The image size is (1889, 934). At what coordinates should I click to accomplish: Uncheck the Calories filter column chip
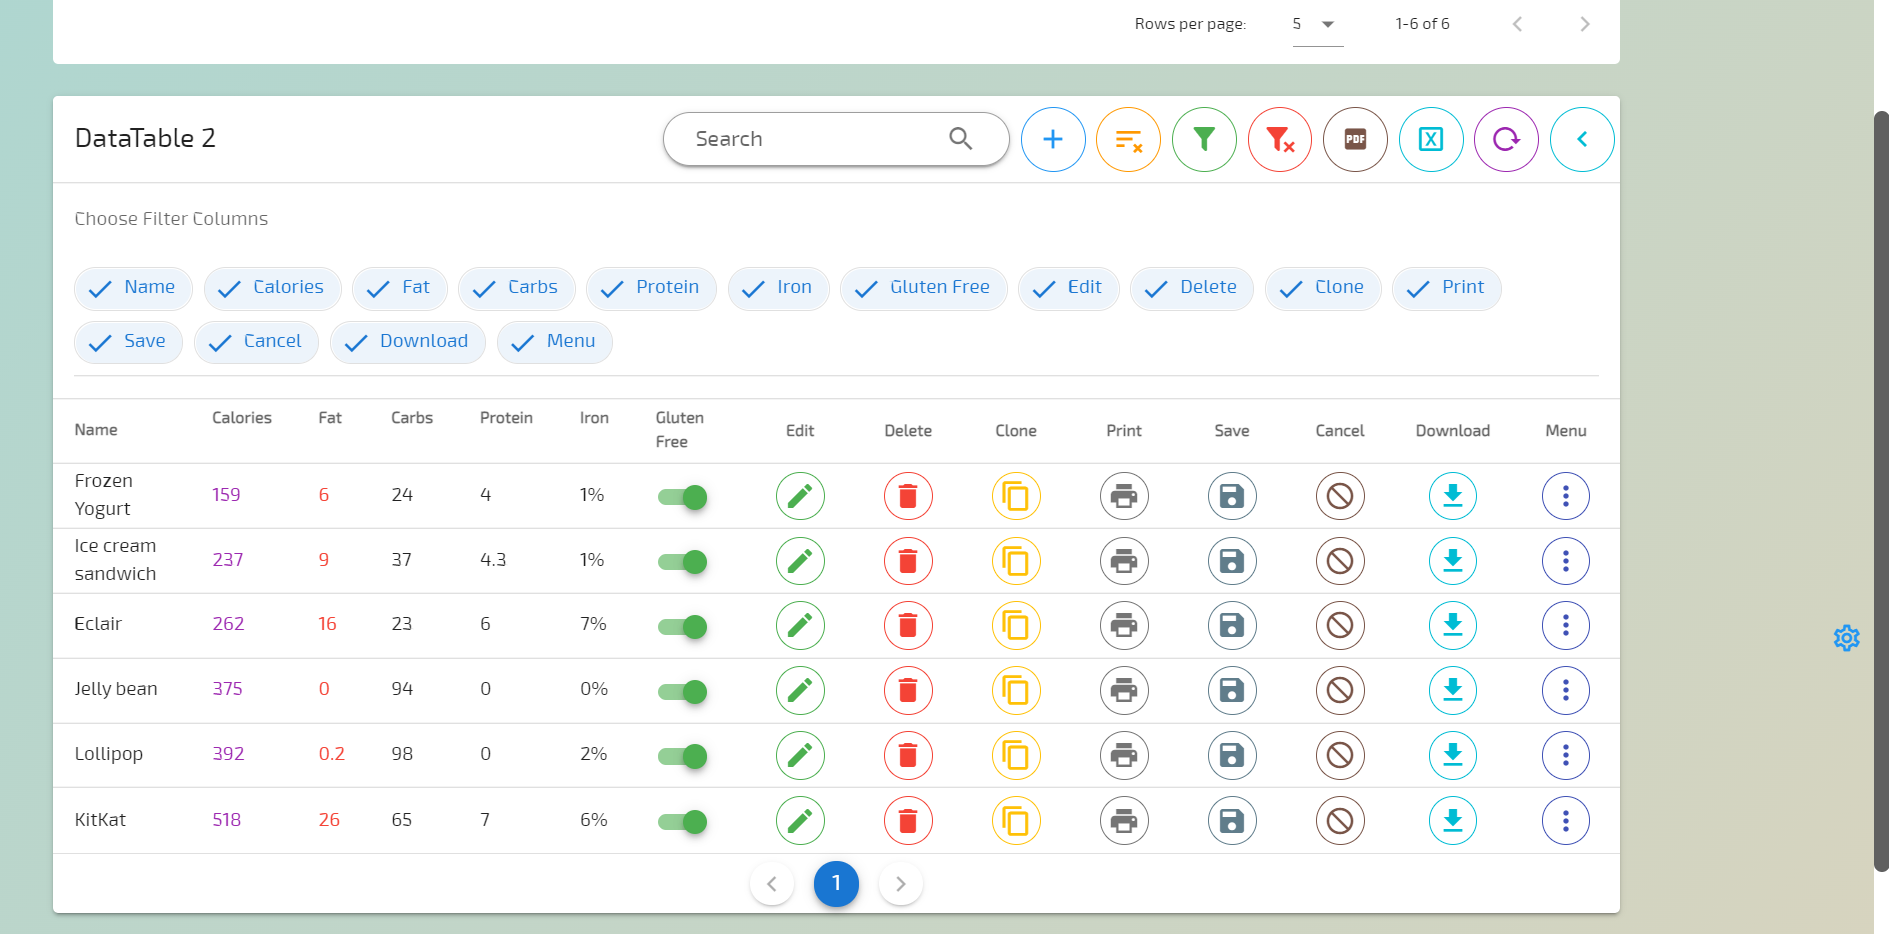point(272,288)
